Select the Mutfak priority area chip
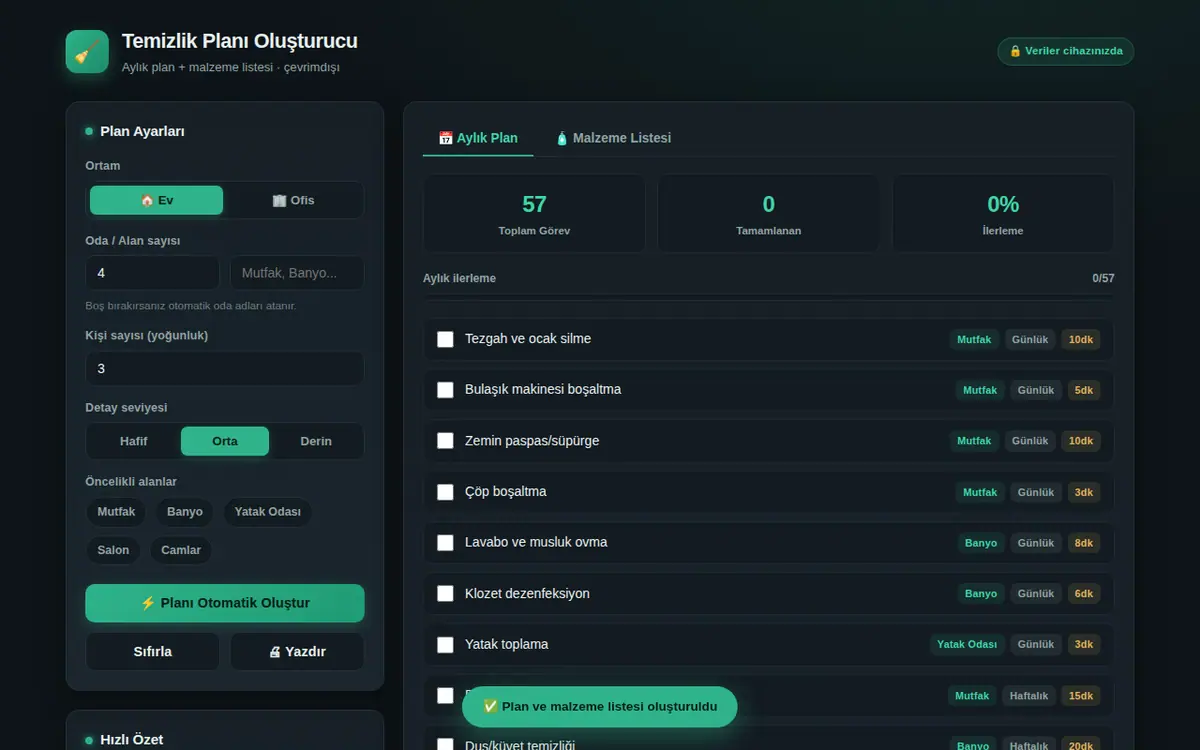This screenshot has width=1200, height=750. click(x=116, y=512)
